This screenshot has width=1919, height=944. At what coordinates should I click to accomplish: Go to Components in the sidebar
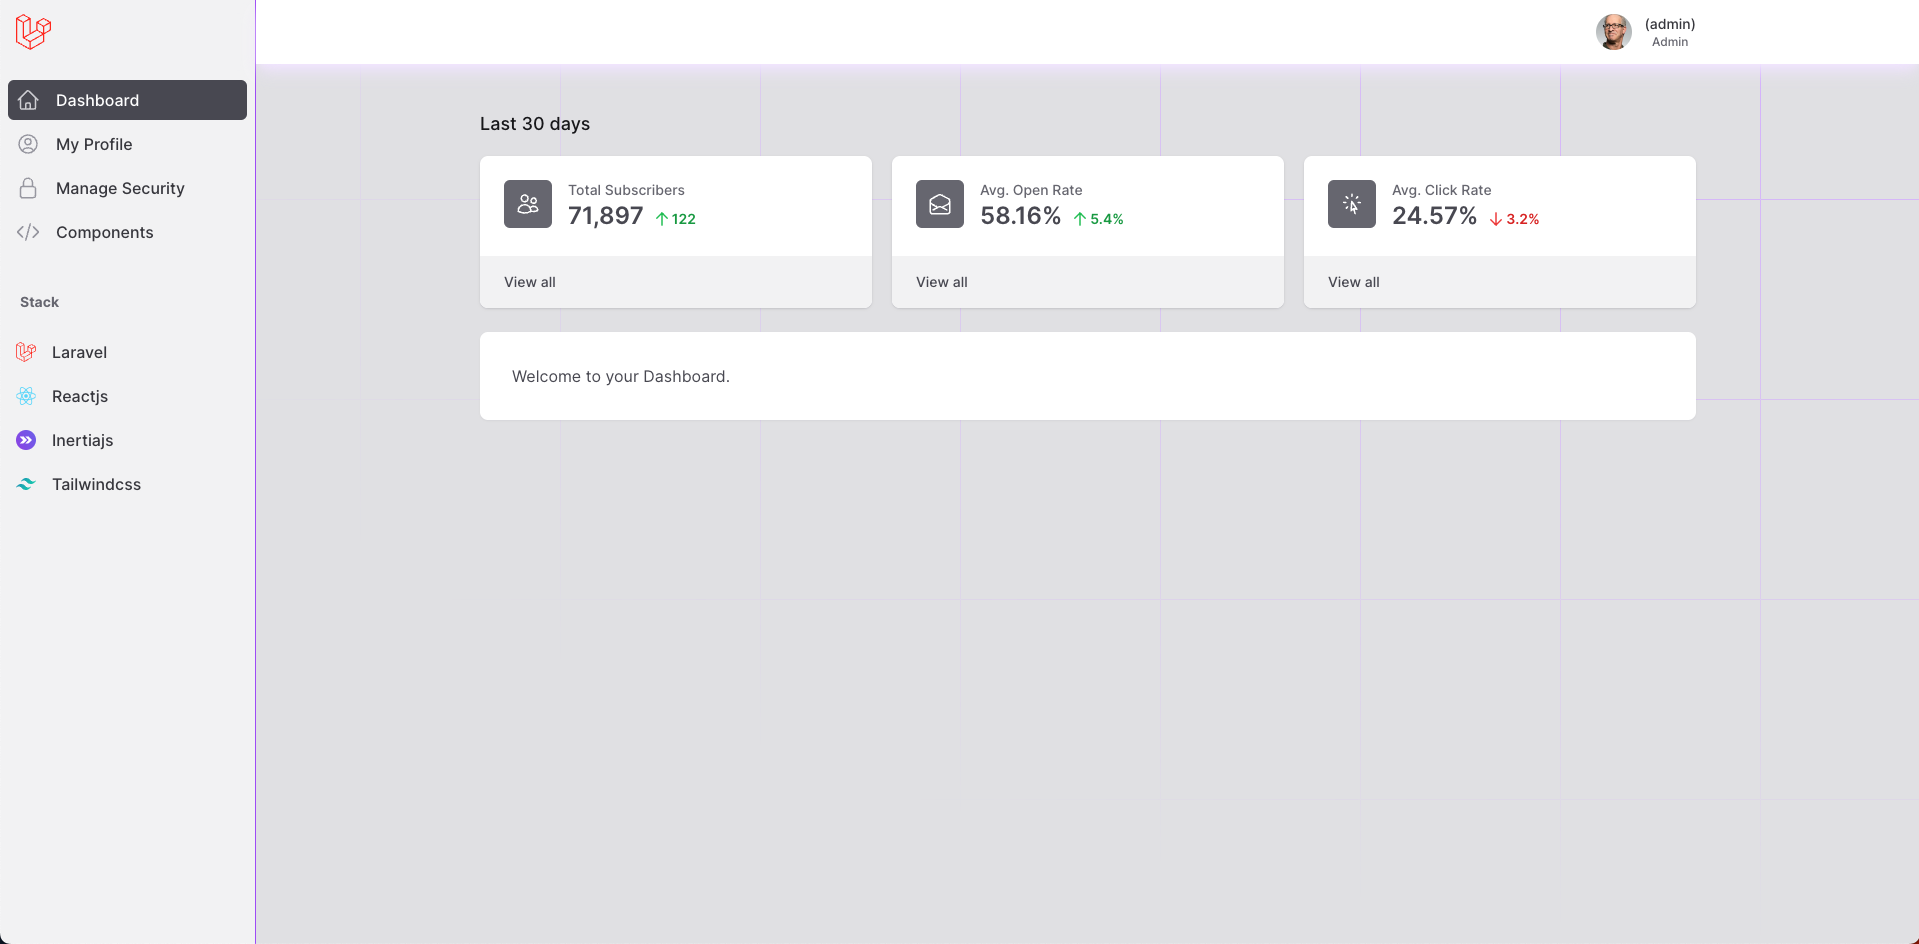tap(105, 232)
